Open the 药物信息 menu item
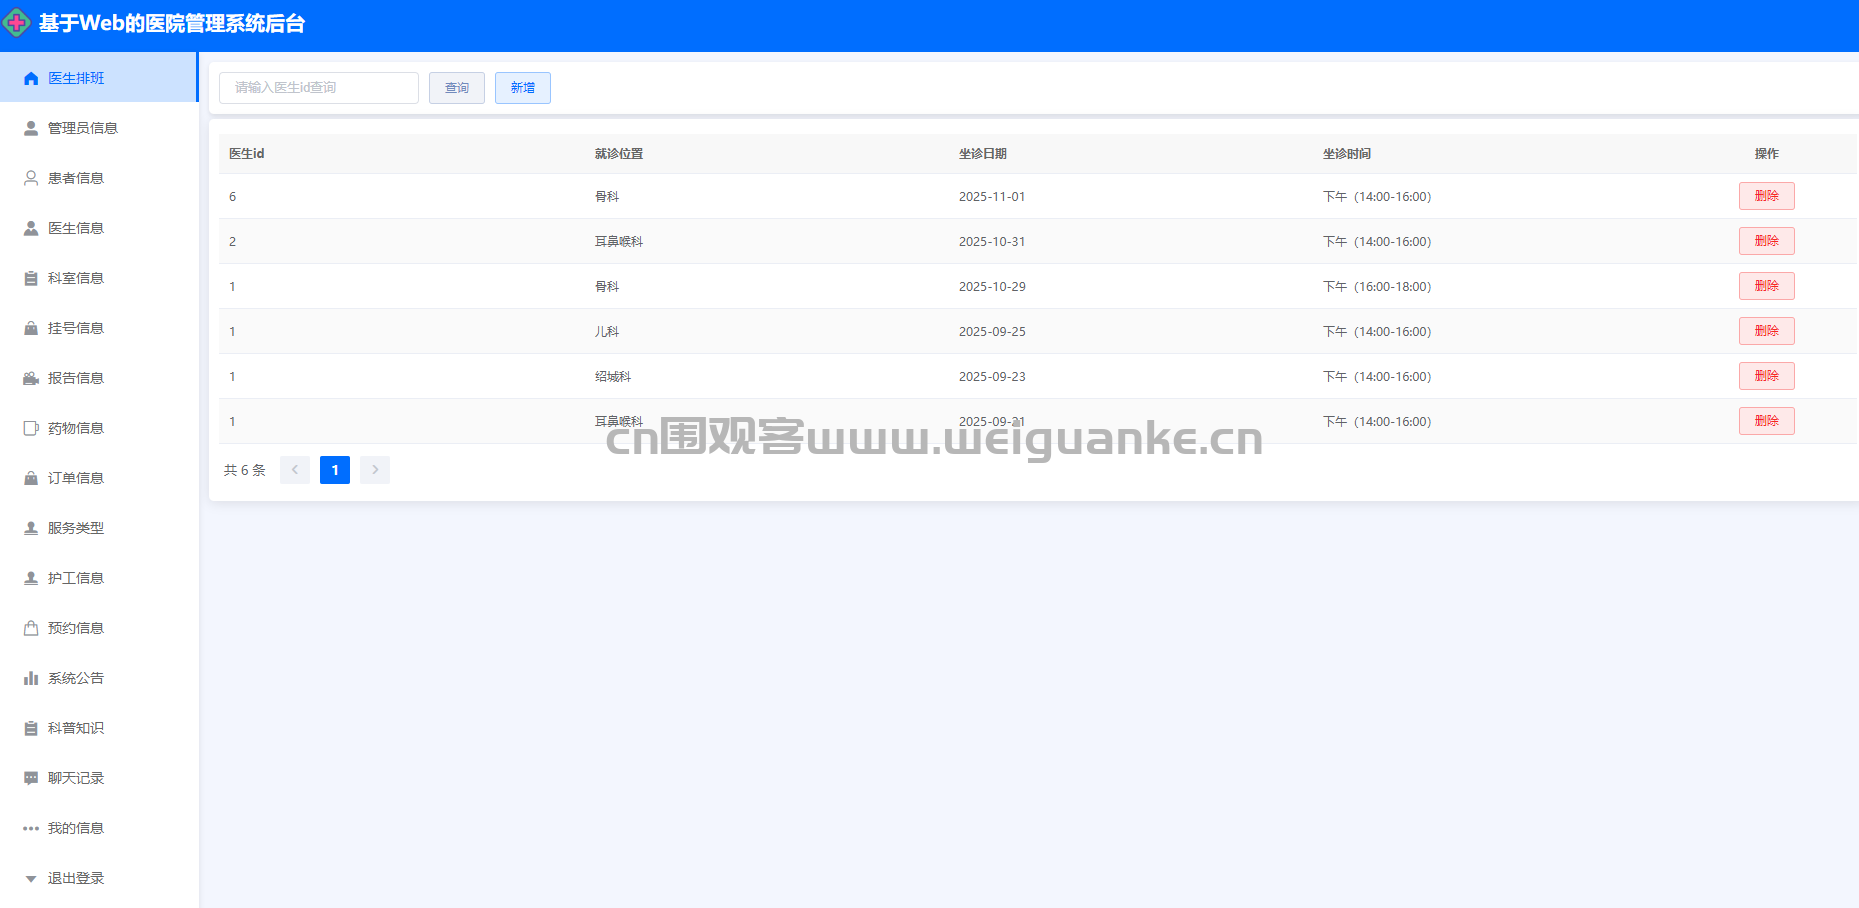This screenshot has width=1859, height=908. pyautogui.click(x=76, y=428)
